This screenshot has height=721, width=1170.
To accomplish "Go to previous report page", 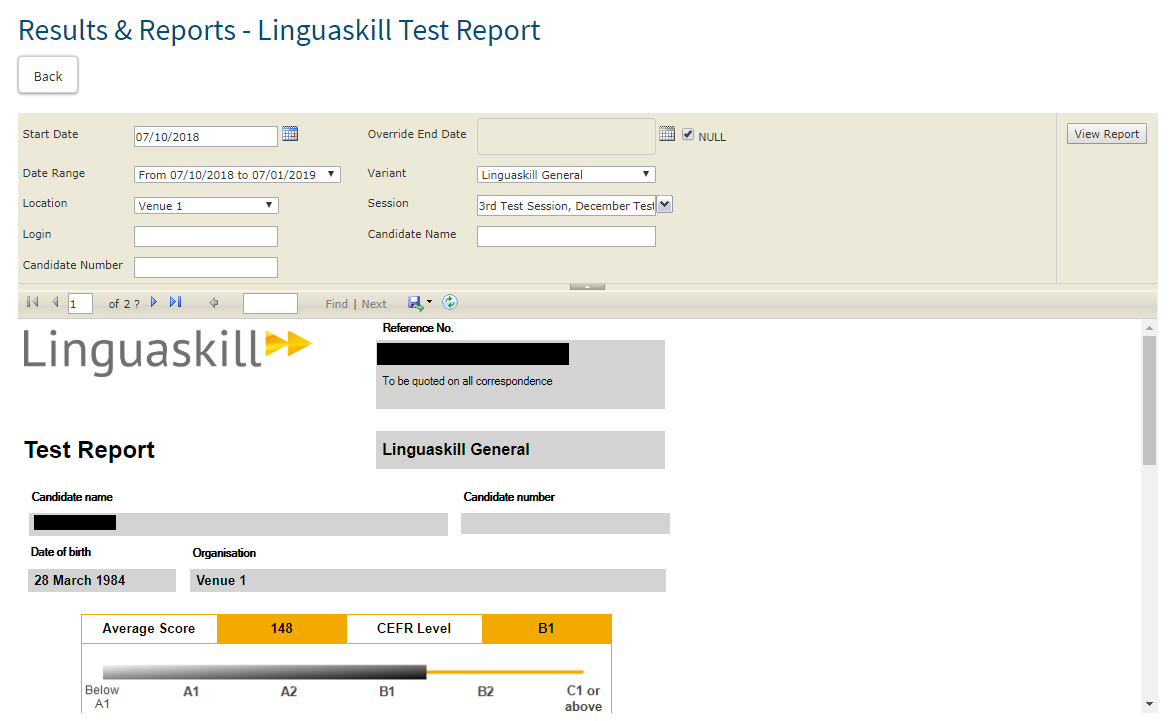I will coord(55,302).
